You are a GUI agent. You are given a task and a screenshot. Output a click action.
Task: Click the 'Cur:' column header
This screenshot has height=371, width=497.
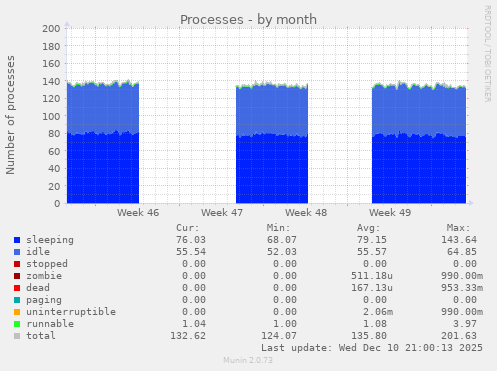point(188,228)
